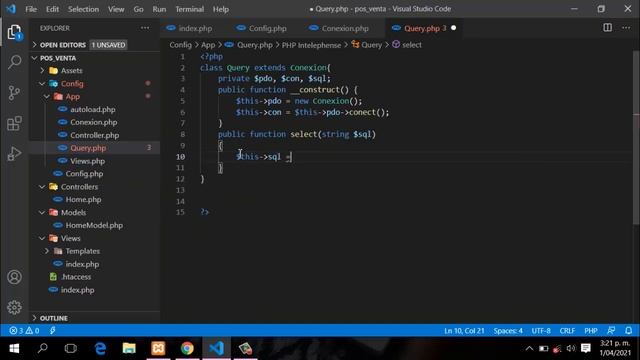The height and width of the screenshot is (360, 640).
Task: Change indentation via Spaces: 4
Action: click(508, 331)
